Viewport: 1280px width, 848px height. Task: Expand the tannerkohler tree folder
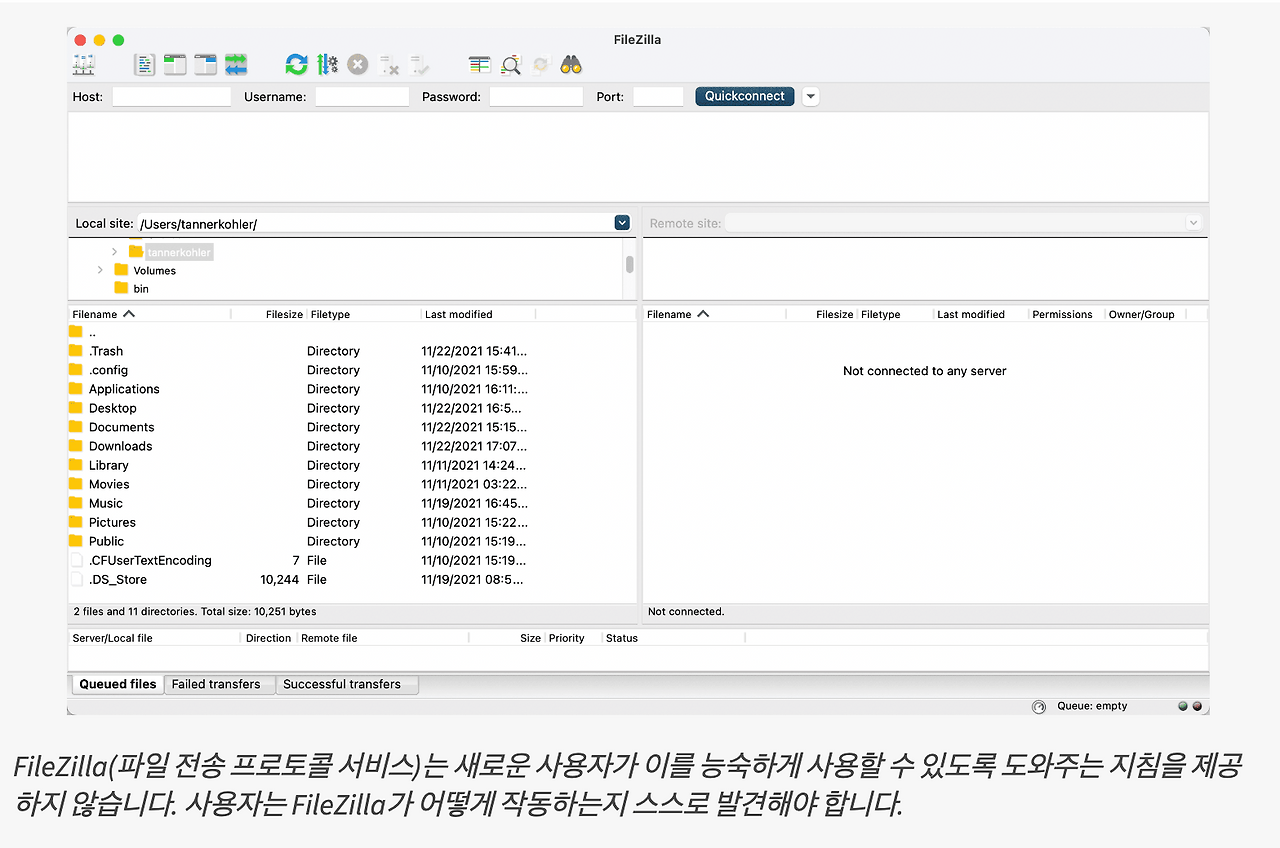115,252
